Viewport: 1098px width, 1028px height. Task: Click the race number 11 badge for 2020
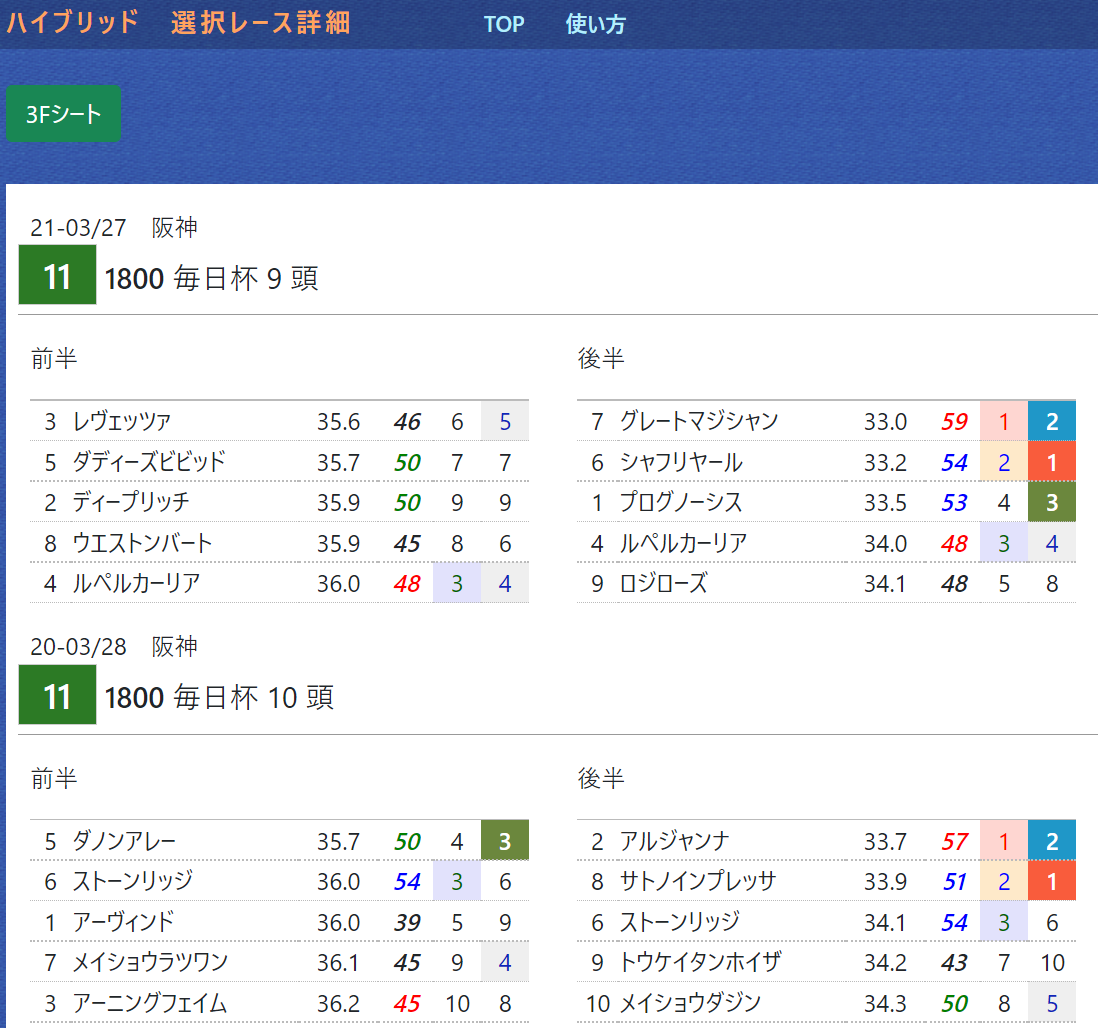click(57, 694)
